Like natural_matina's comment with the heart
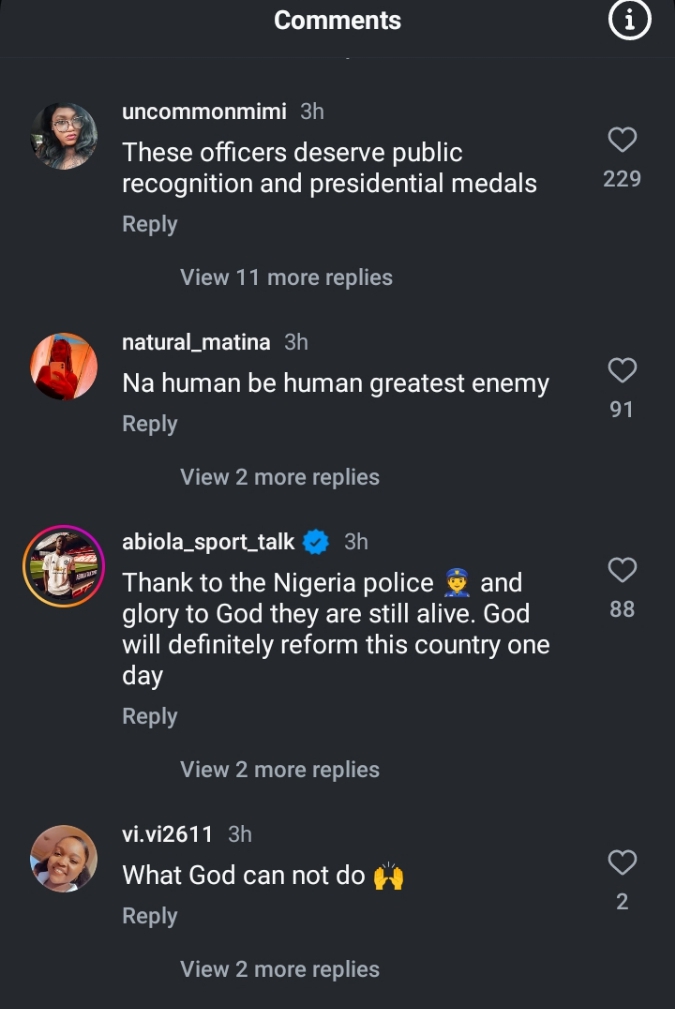Viewport: 675px width, 1009px height. click(622, 371)
